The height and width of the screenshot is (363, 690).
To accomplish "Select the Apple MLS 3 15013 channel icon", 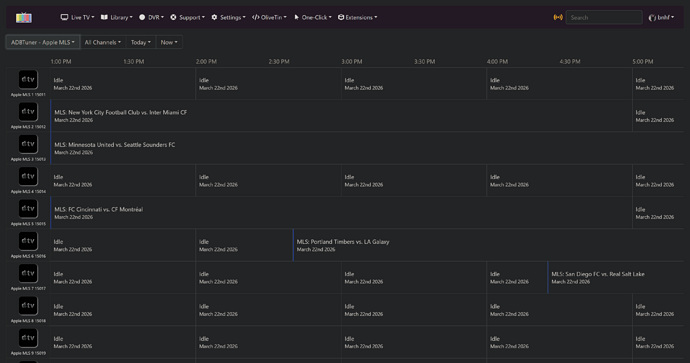I will click(x=28, y=144).
